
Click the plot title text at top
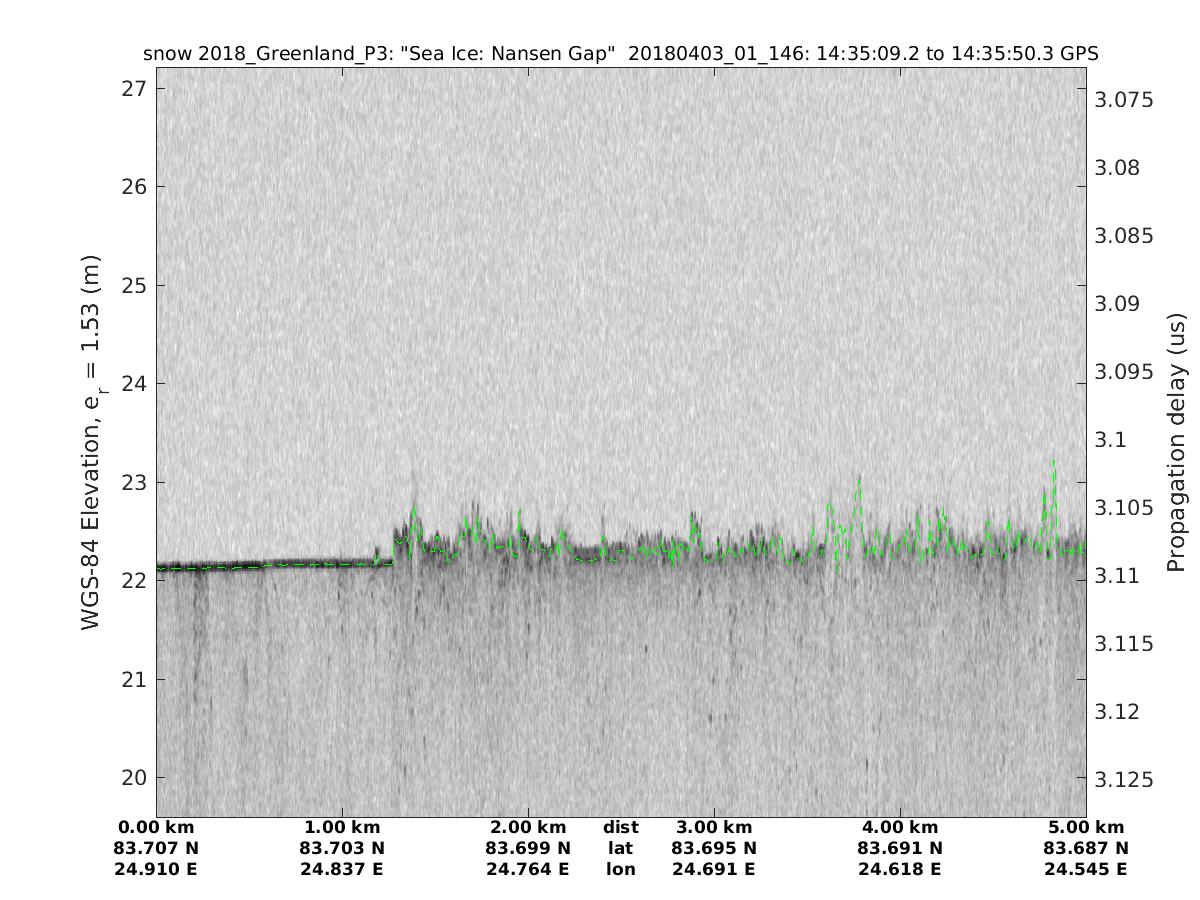click(x=621, y=53)
